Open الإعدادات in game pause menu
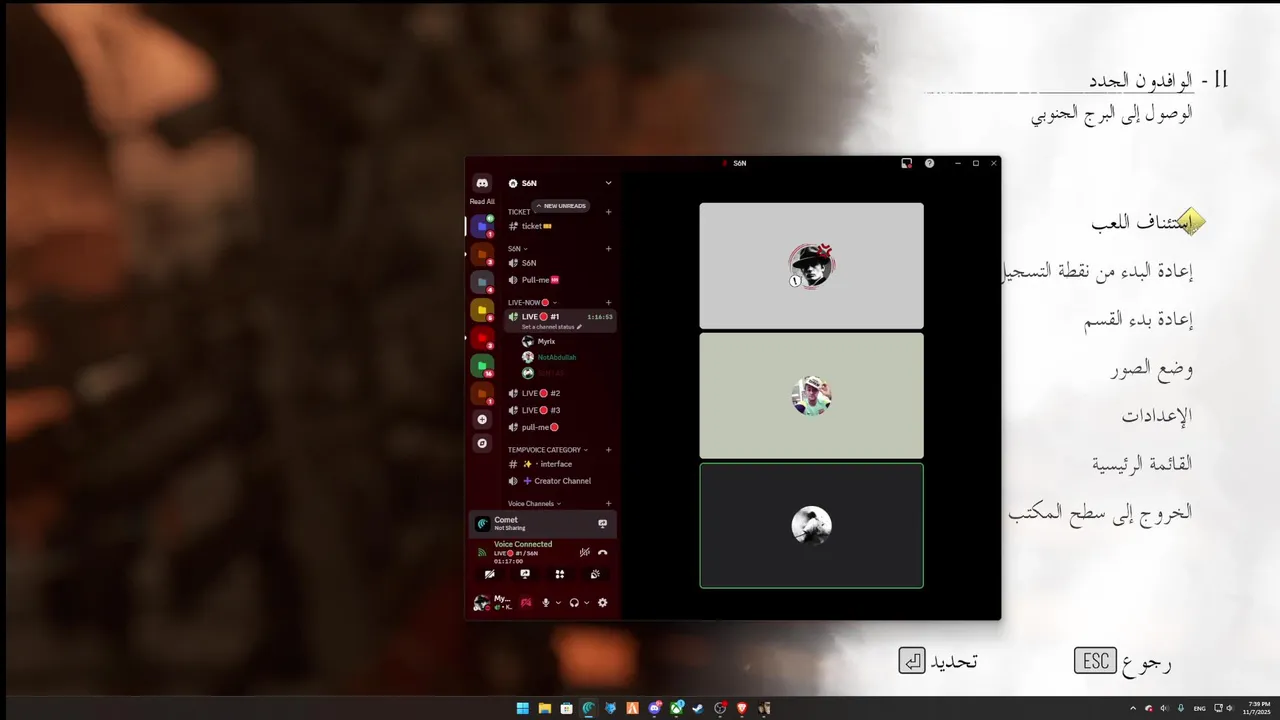The width and height of the screenshot is (1280, 720). (x=1156, y=416)
